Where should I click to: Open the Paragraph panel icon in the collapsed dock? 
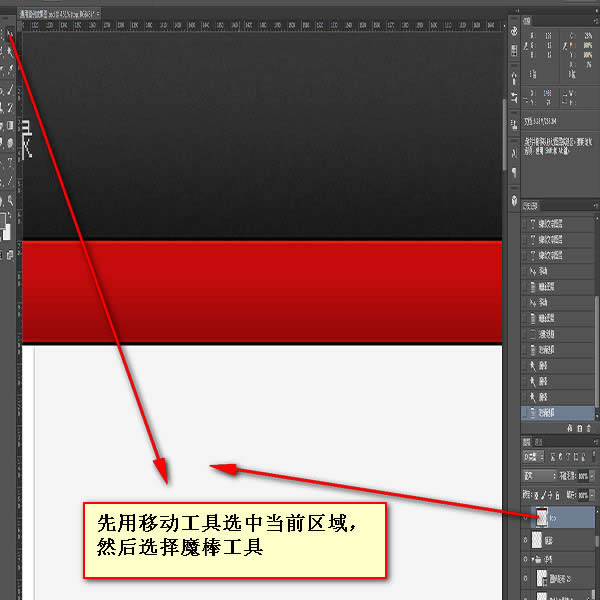(514, 172)
